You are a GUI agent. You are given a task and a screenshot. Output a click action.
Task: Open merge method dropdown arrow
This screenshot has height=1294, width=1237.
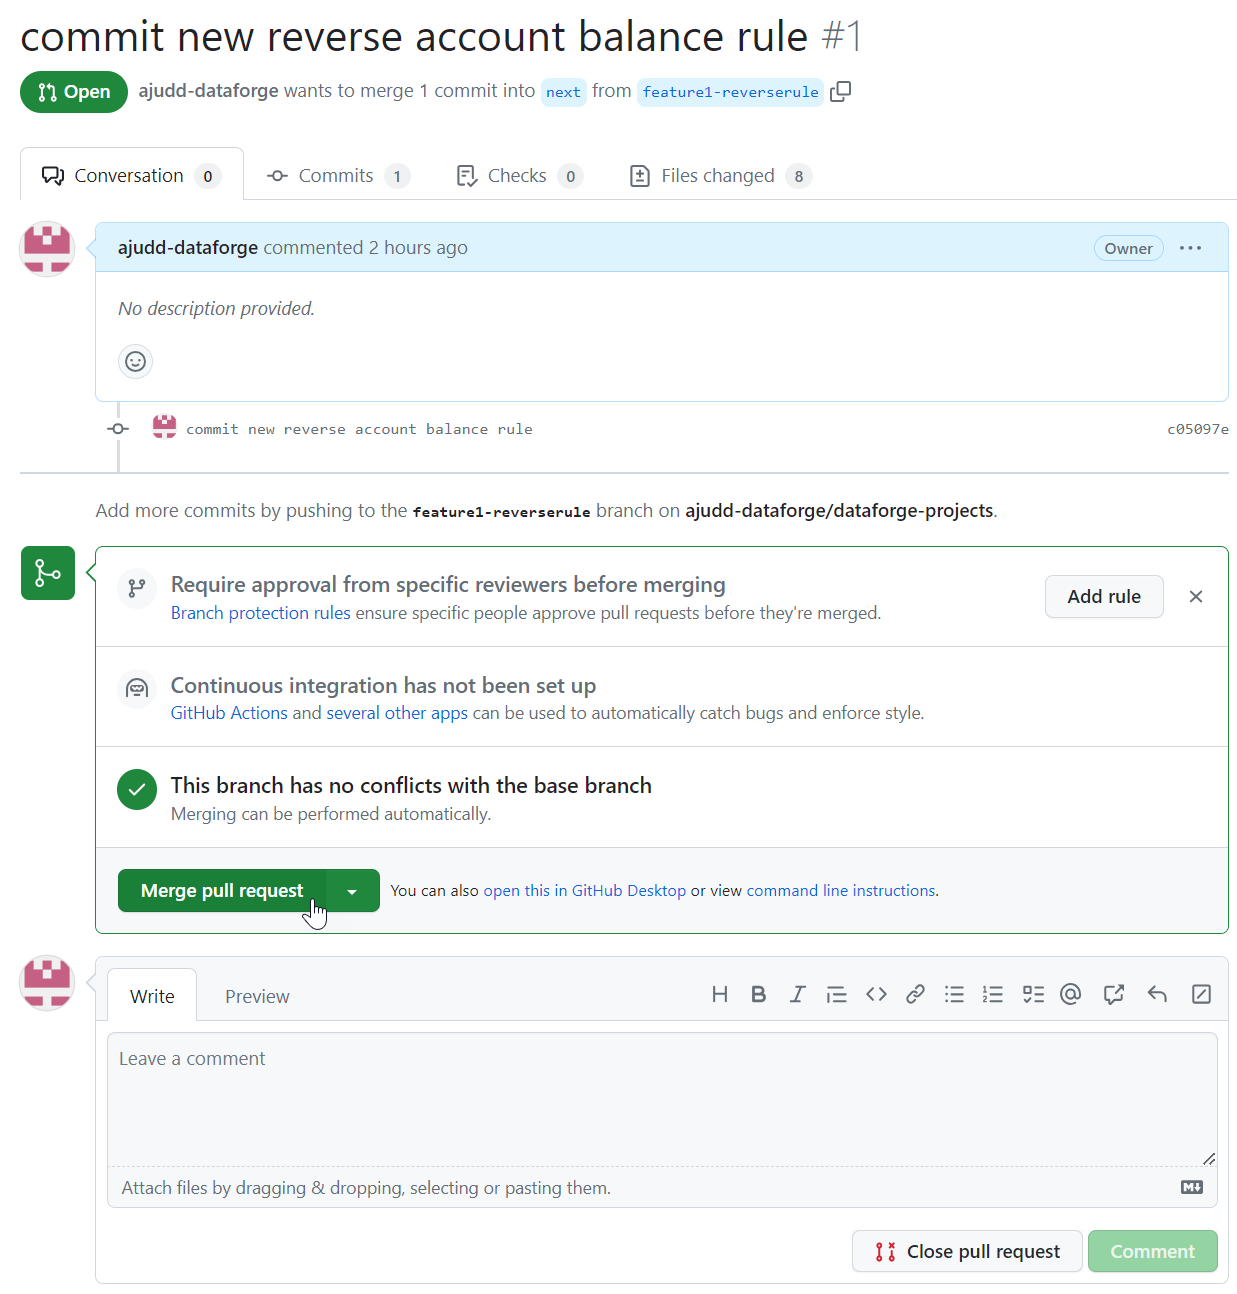pos(352,891)
